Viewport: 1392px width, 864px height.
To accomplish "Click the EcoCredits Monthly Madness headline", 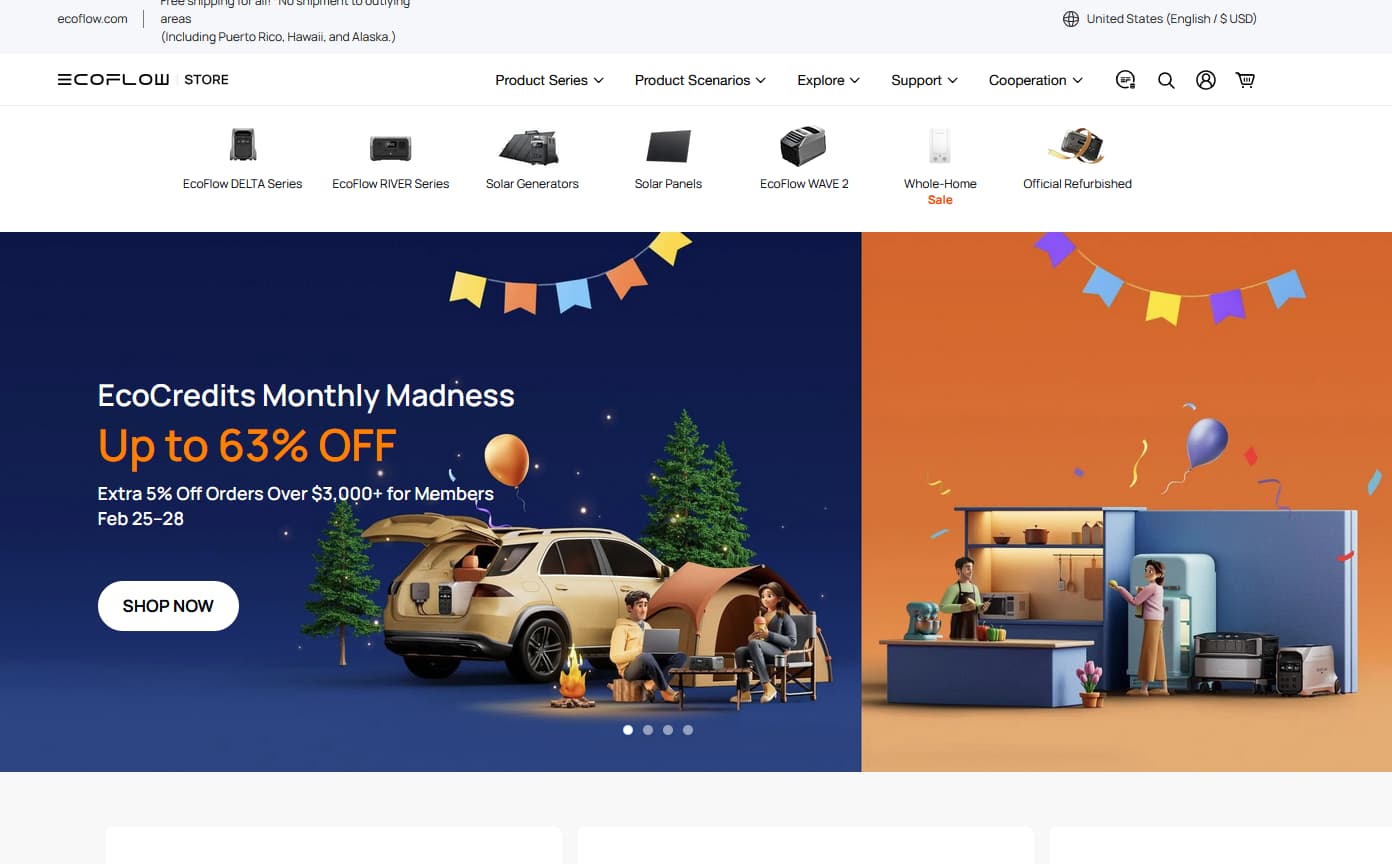I will point(306,396).
